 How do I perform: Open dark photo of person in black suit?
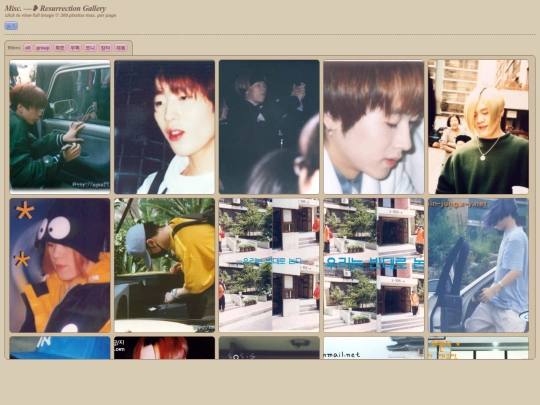pos(269,127)
